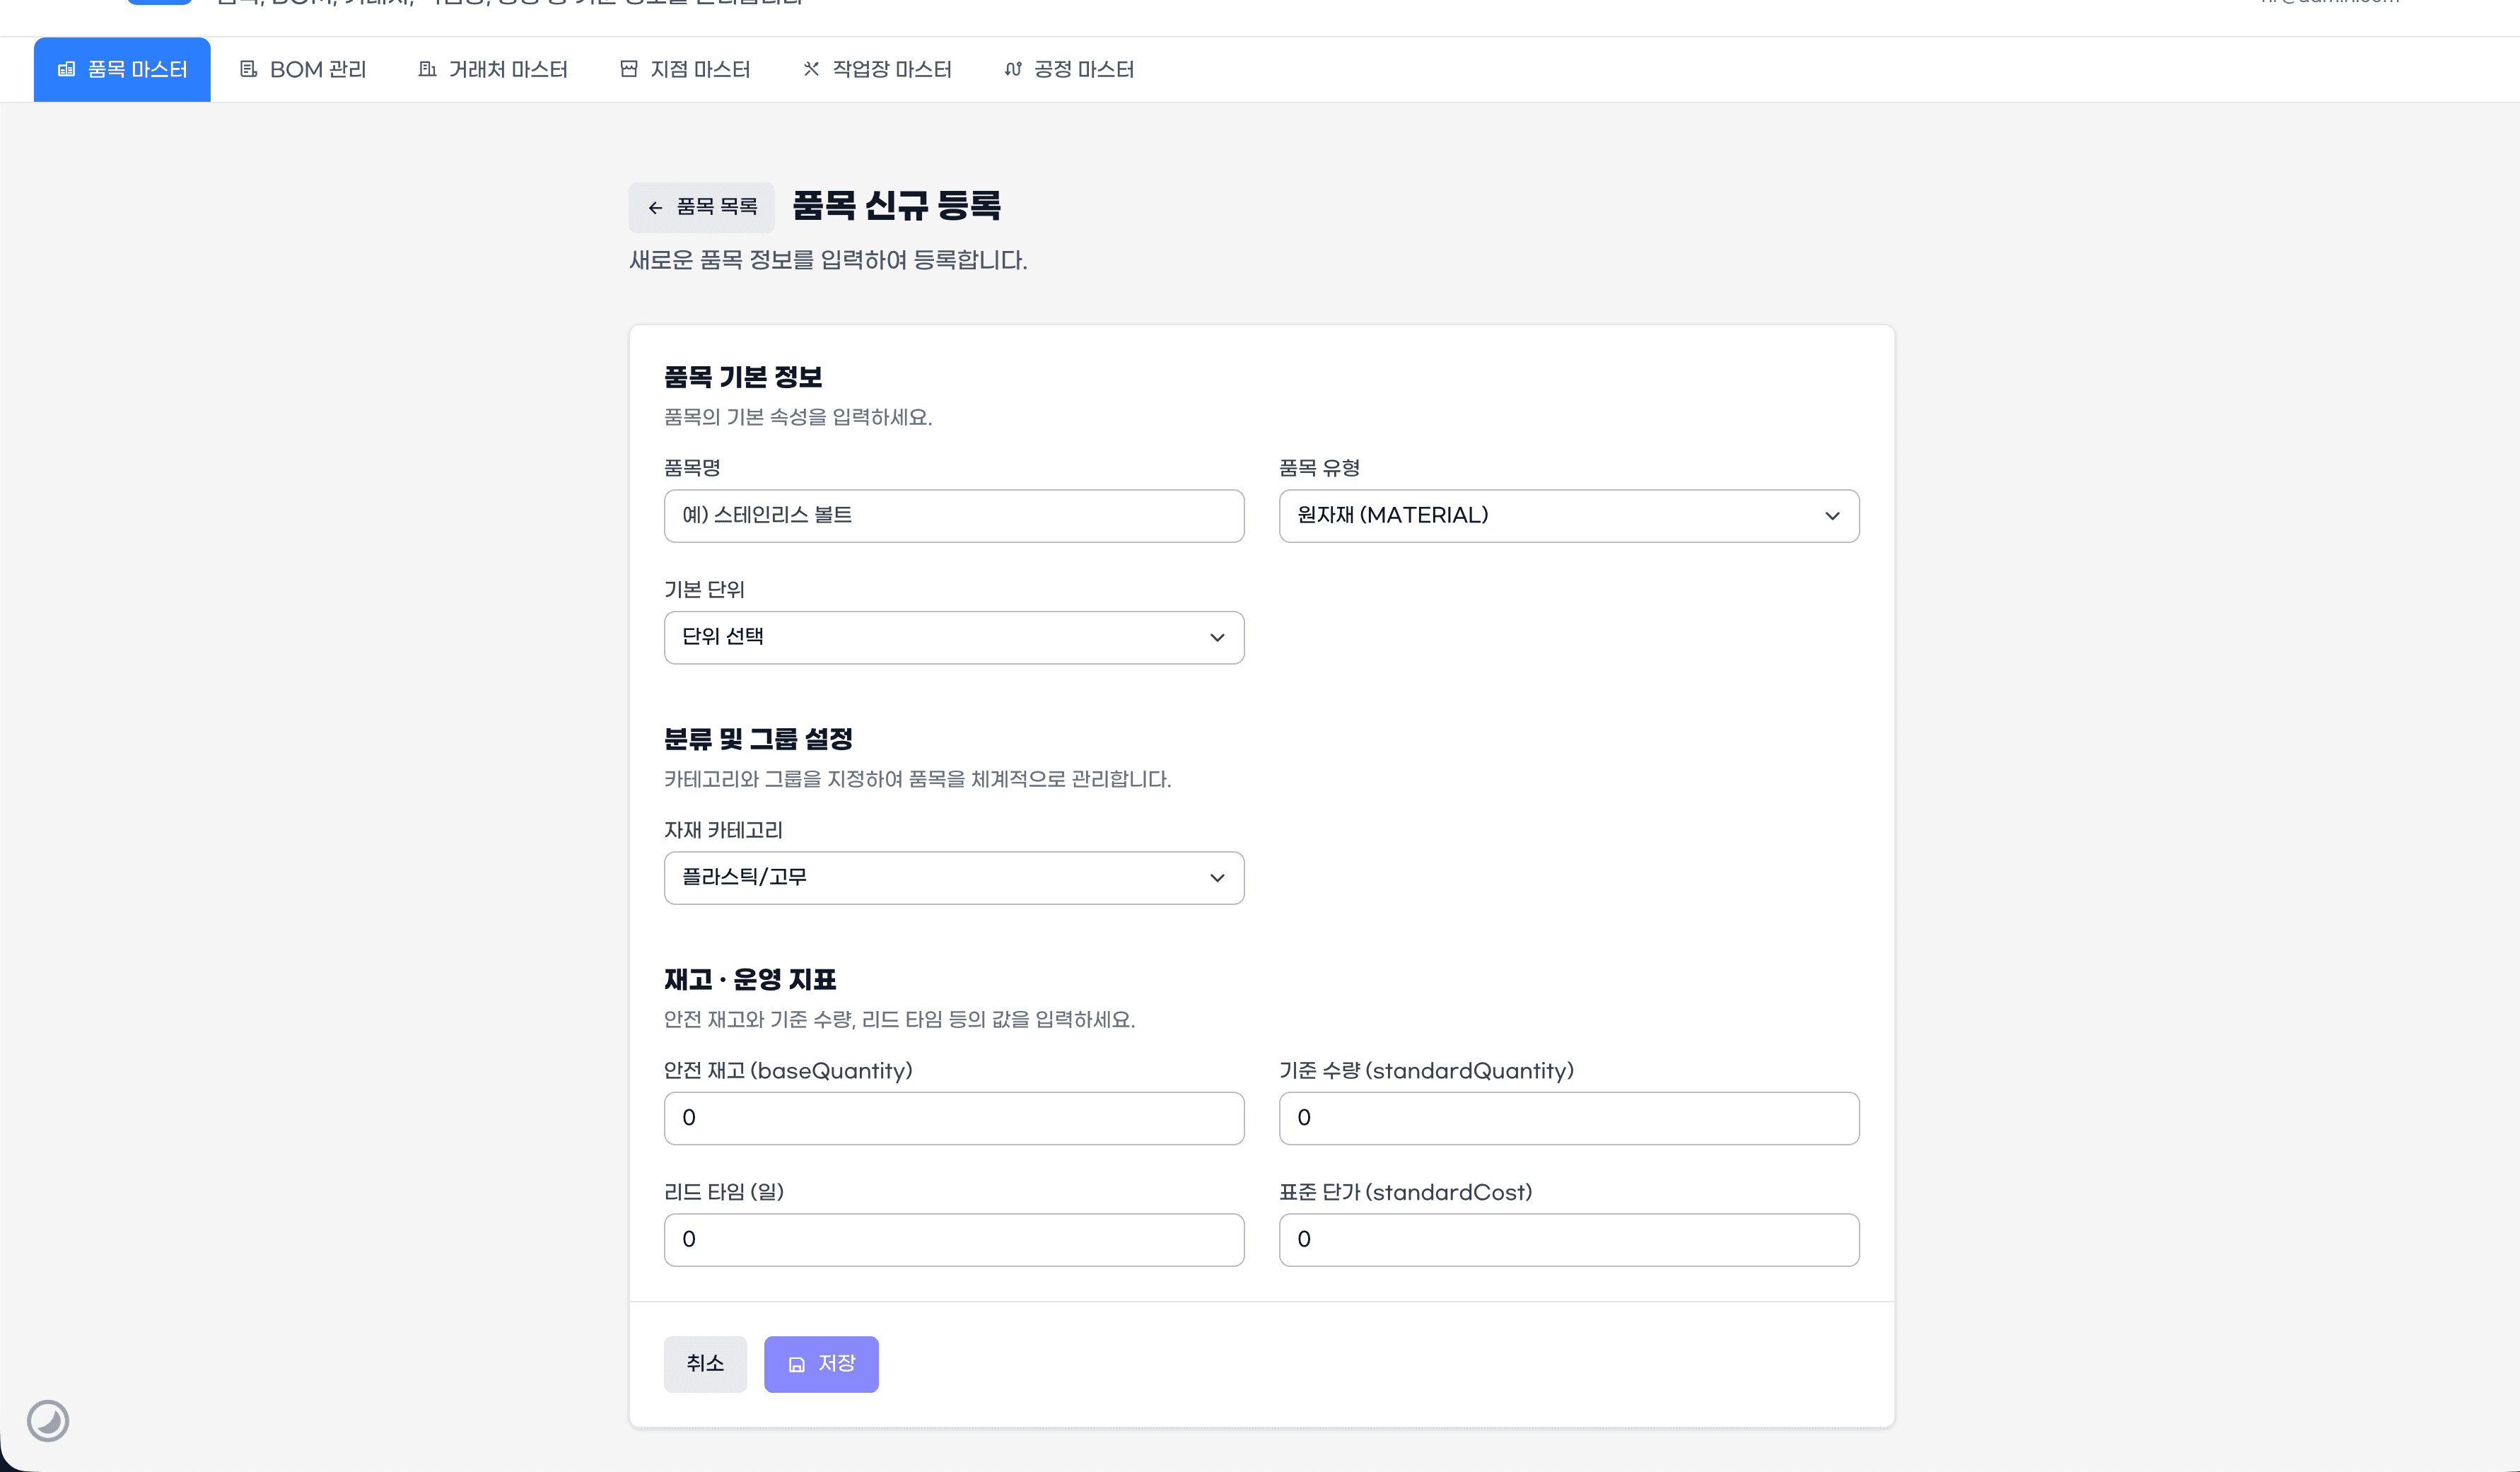
Task: Click the floating moon icon at bottom left
Action: tap(48, 1420)
